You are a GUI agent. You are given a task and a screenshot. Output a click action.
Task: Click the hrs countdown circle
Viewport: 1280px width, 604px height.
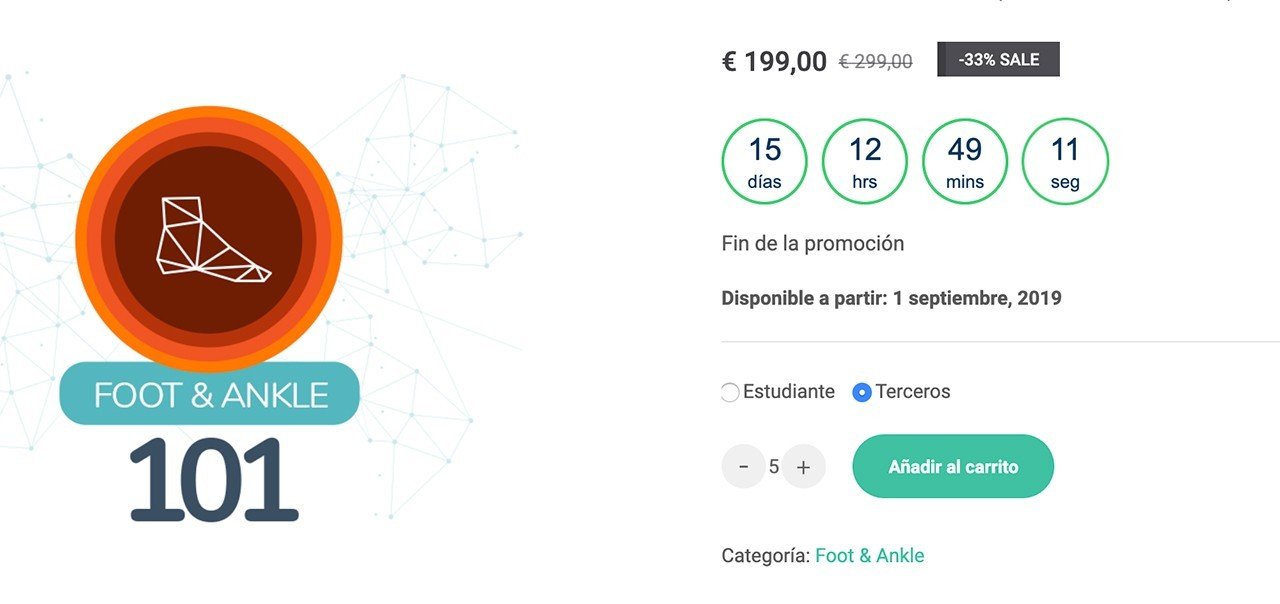[x=865, y=162]
